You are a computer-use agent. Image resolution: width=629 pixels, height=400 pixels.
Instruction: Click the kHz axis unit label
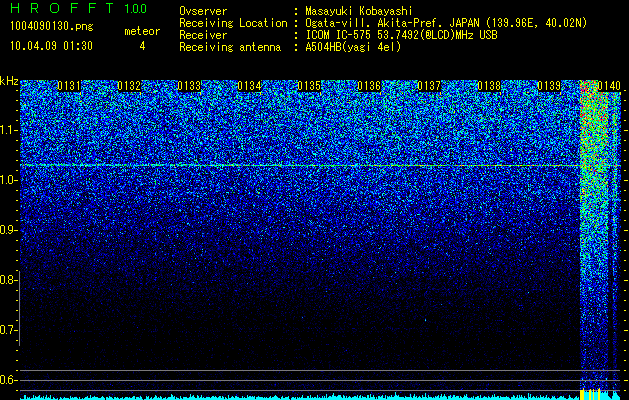[x=9, y=81]
